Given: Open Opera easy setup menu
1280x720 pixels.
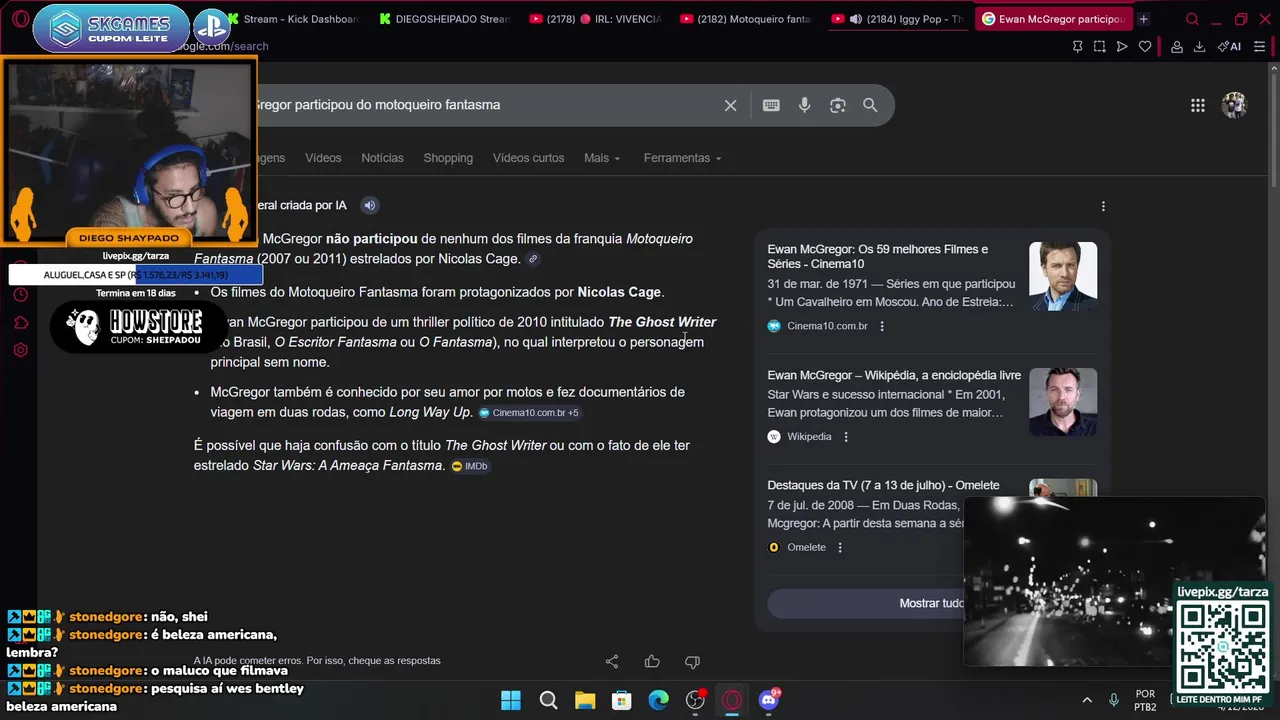Looking at the screenshot, I should point(1259,46).
